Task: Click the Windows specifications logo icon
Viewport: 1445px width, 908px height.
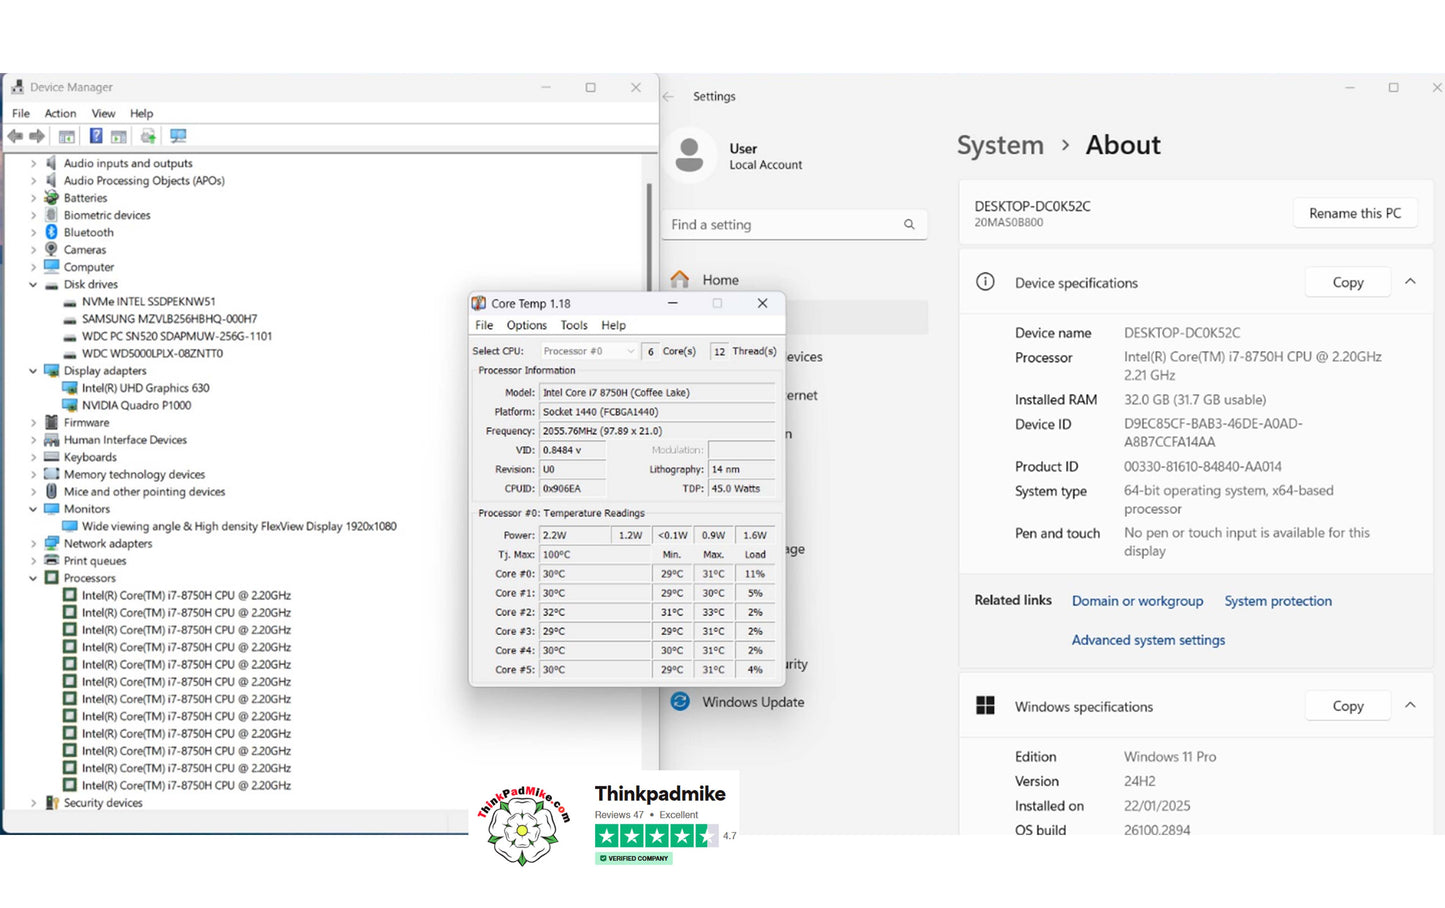Action: 985,706
